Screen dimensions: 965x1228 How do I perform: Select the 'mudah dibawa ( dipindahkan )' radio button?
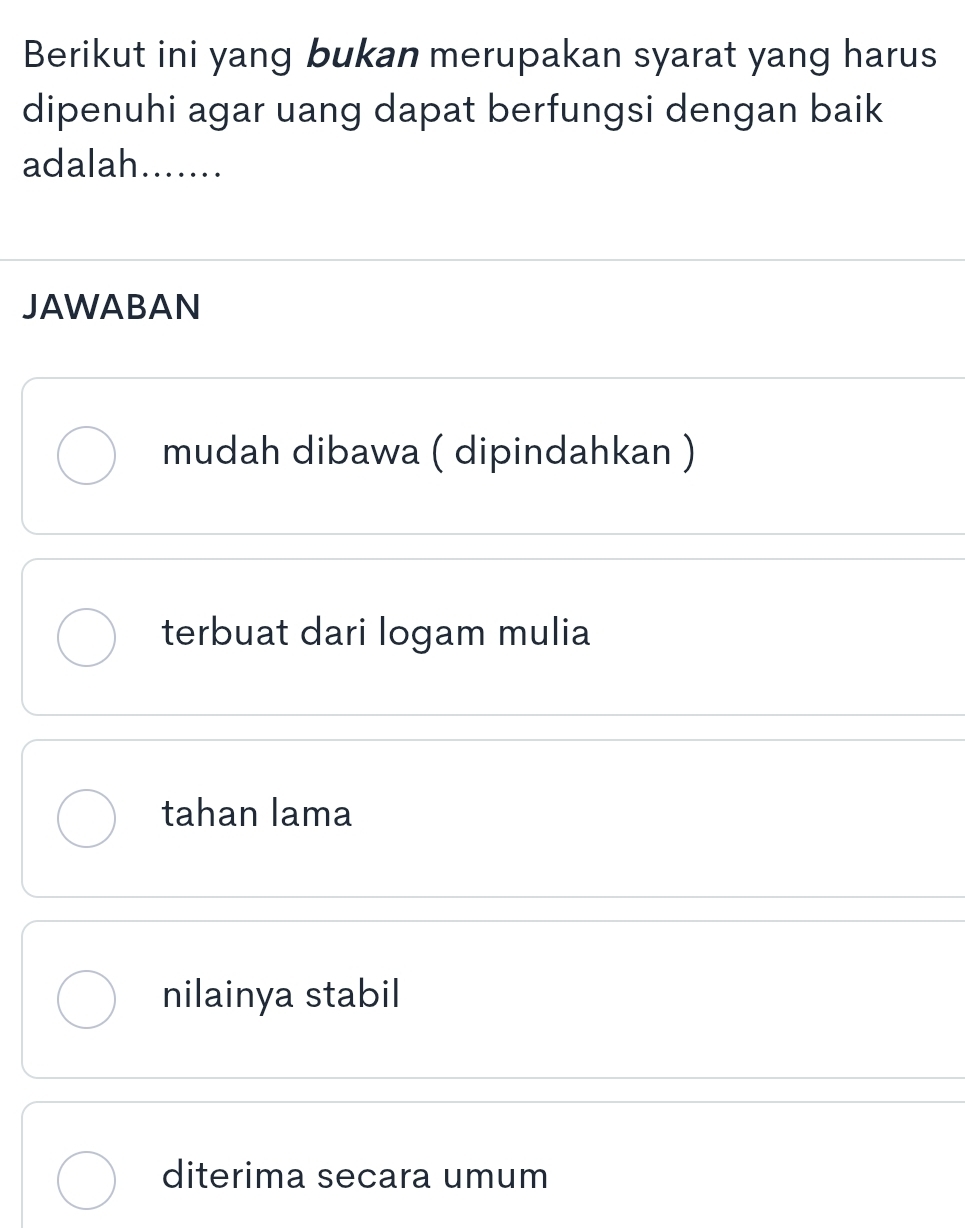click(86, 455)
